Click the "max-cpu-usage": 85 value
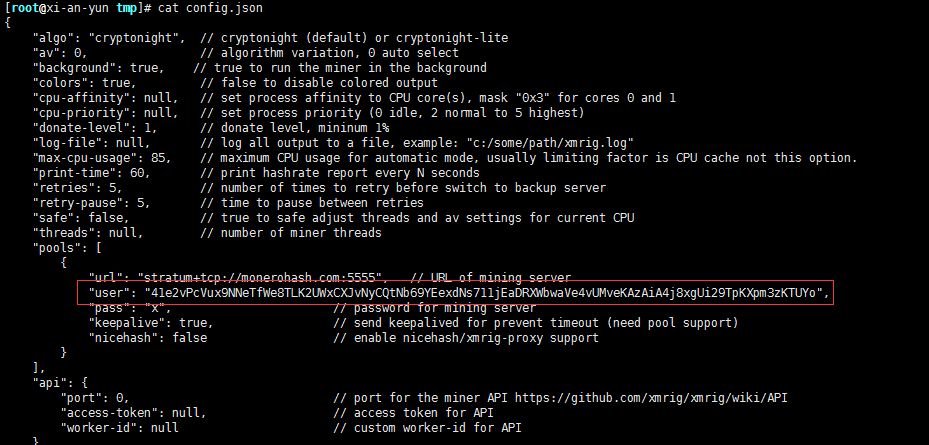This screenshot has width=929, height=445. pyautogui.click(x=102, y=158)
